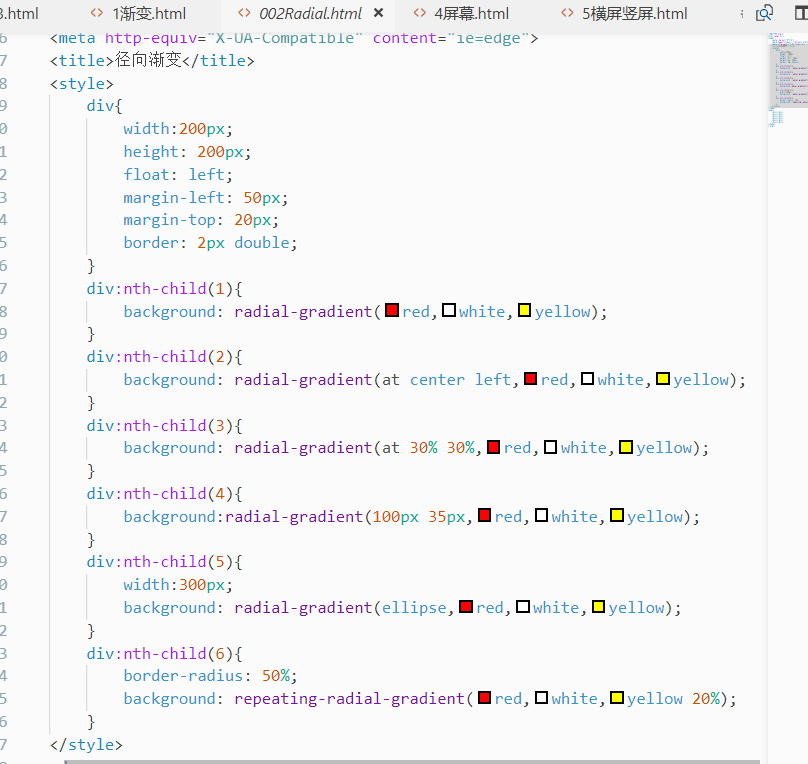Open yellow swatch before yellow 20%
This screenshot has height=764, width=808.
(x=616, y=698)
